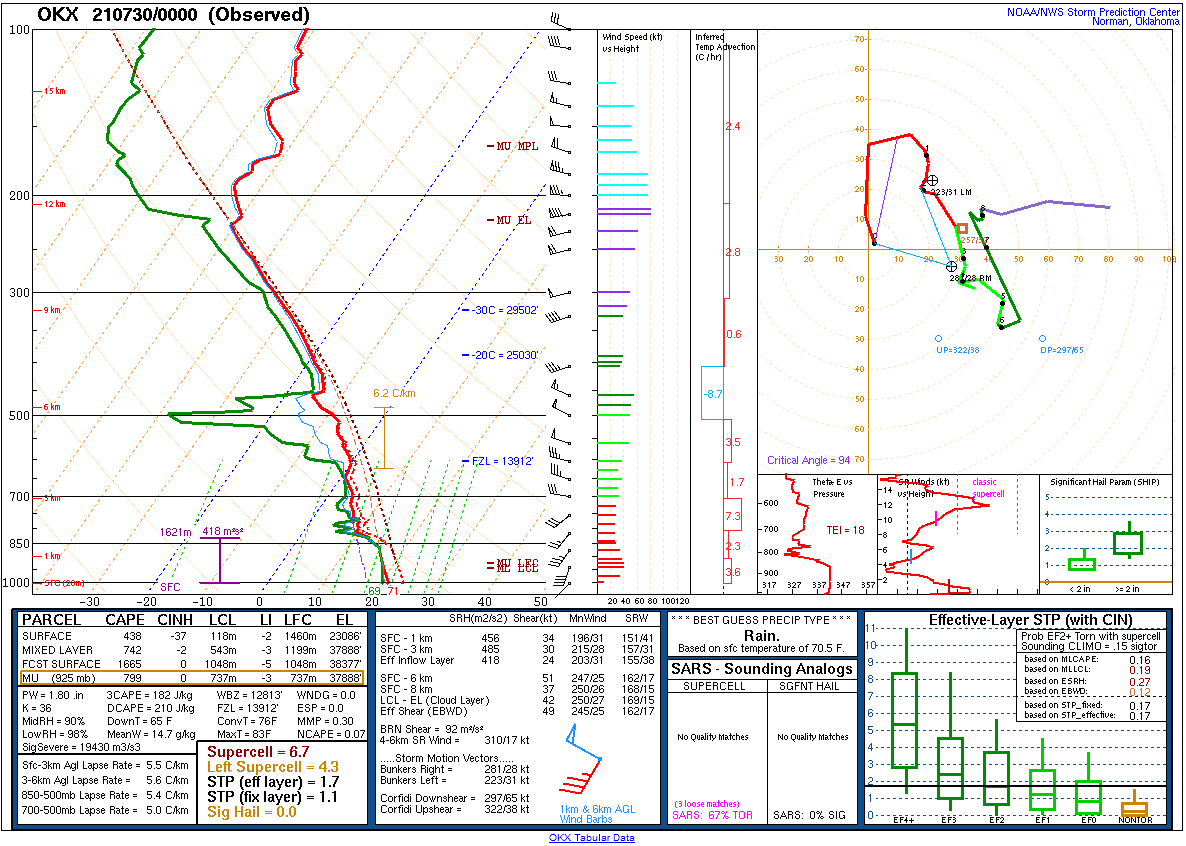This screenshot has width=1186, height=846.
Task: Click the MidRH = 90% value
Action: pyautogui.click(x=54, y=721)
